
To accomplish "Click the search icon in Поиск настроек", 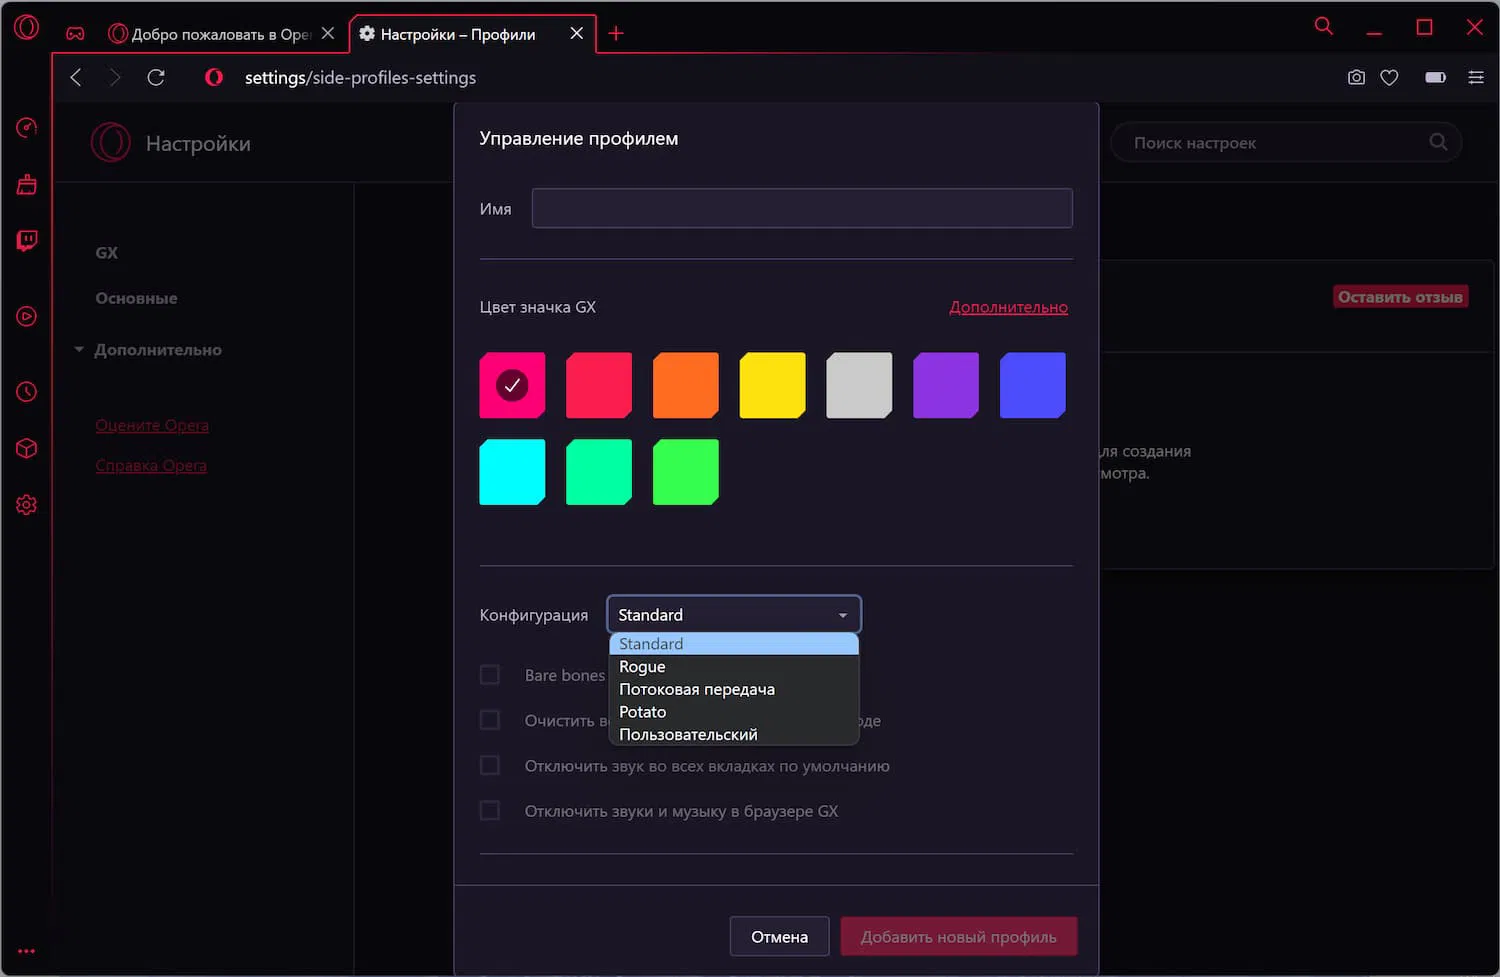I will (1438, 142).
